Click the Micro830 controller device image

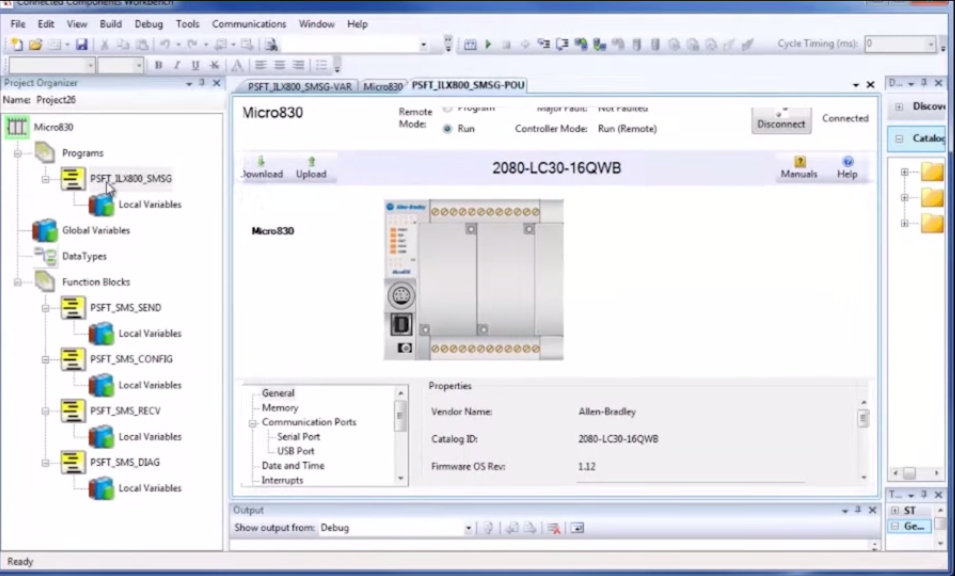(x=474, y=279)
